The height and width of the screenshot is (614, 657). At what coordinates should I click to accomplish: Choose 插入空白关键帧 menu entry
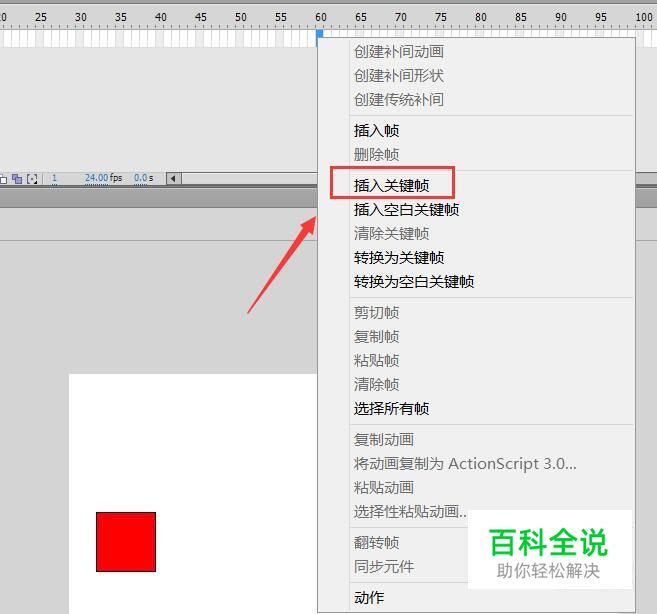point(406,210)
